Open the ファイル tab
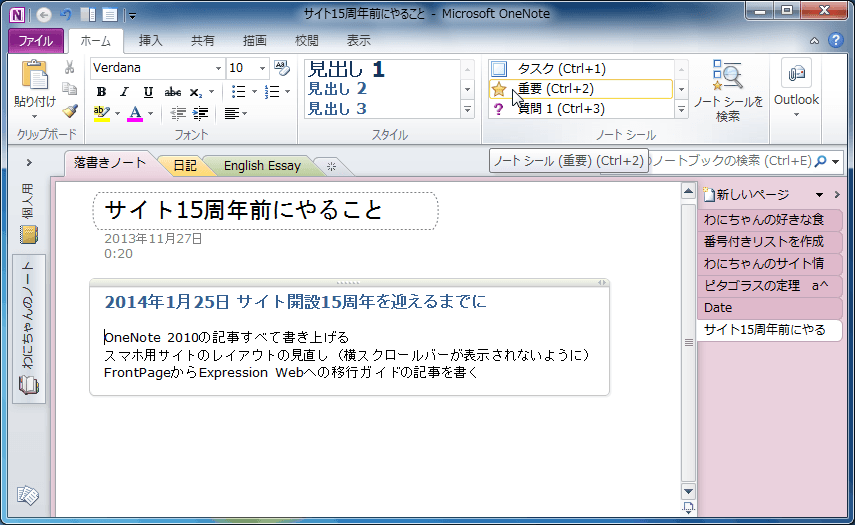Viewport: 855px width, 525px height. click(x=36, y=41)
